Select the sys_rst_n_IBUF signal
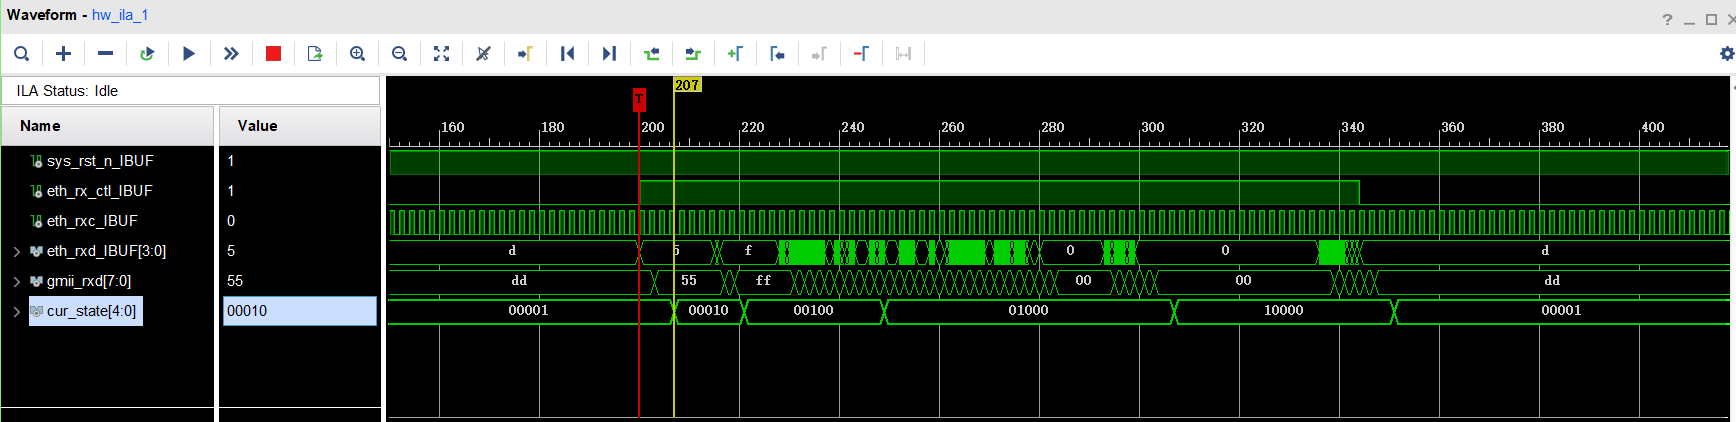The image size is (1736, 422). click(x=100, y=161)
